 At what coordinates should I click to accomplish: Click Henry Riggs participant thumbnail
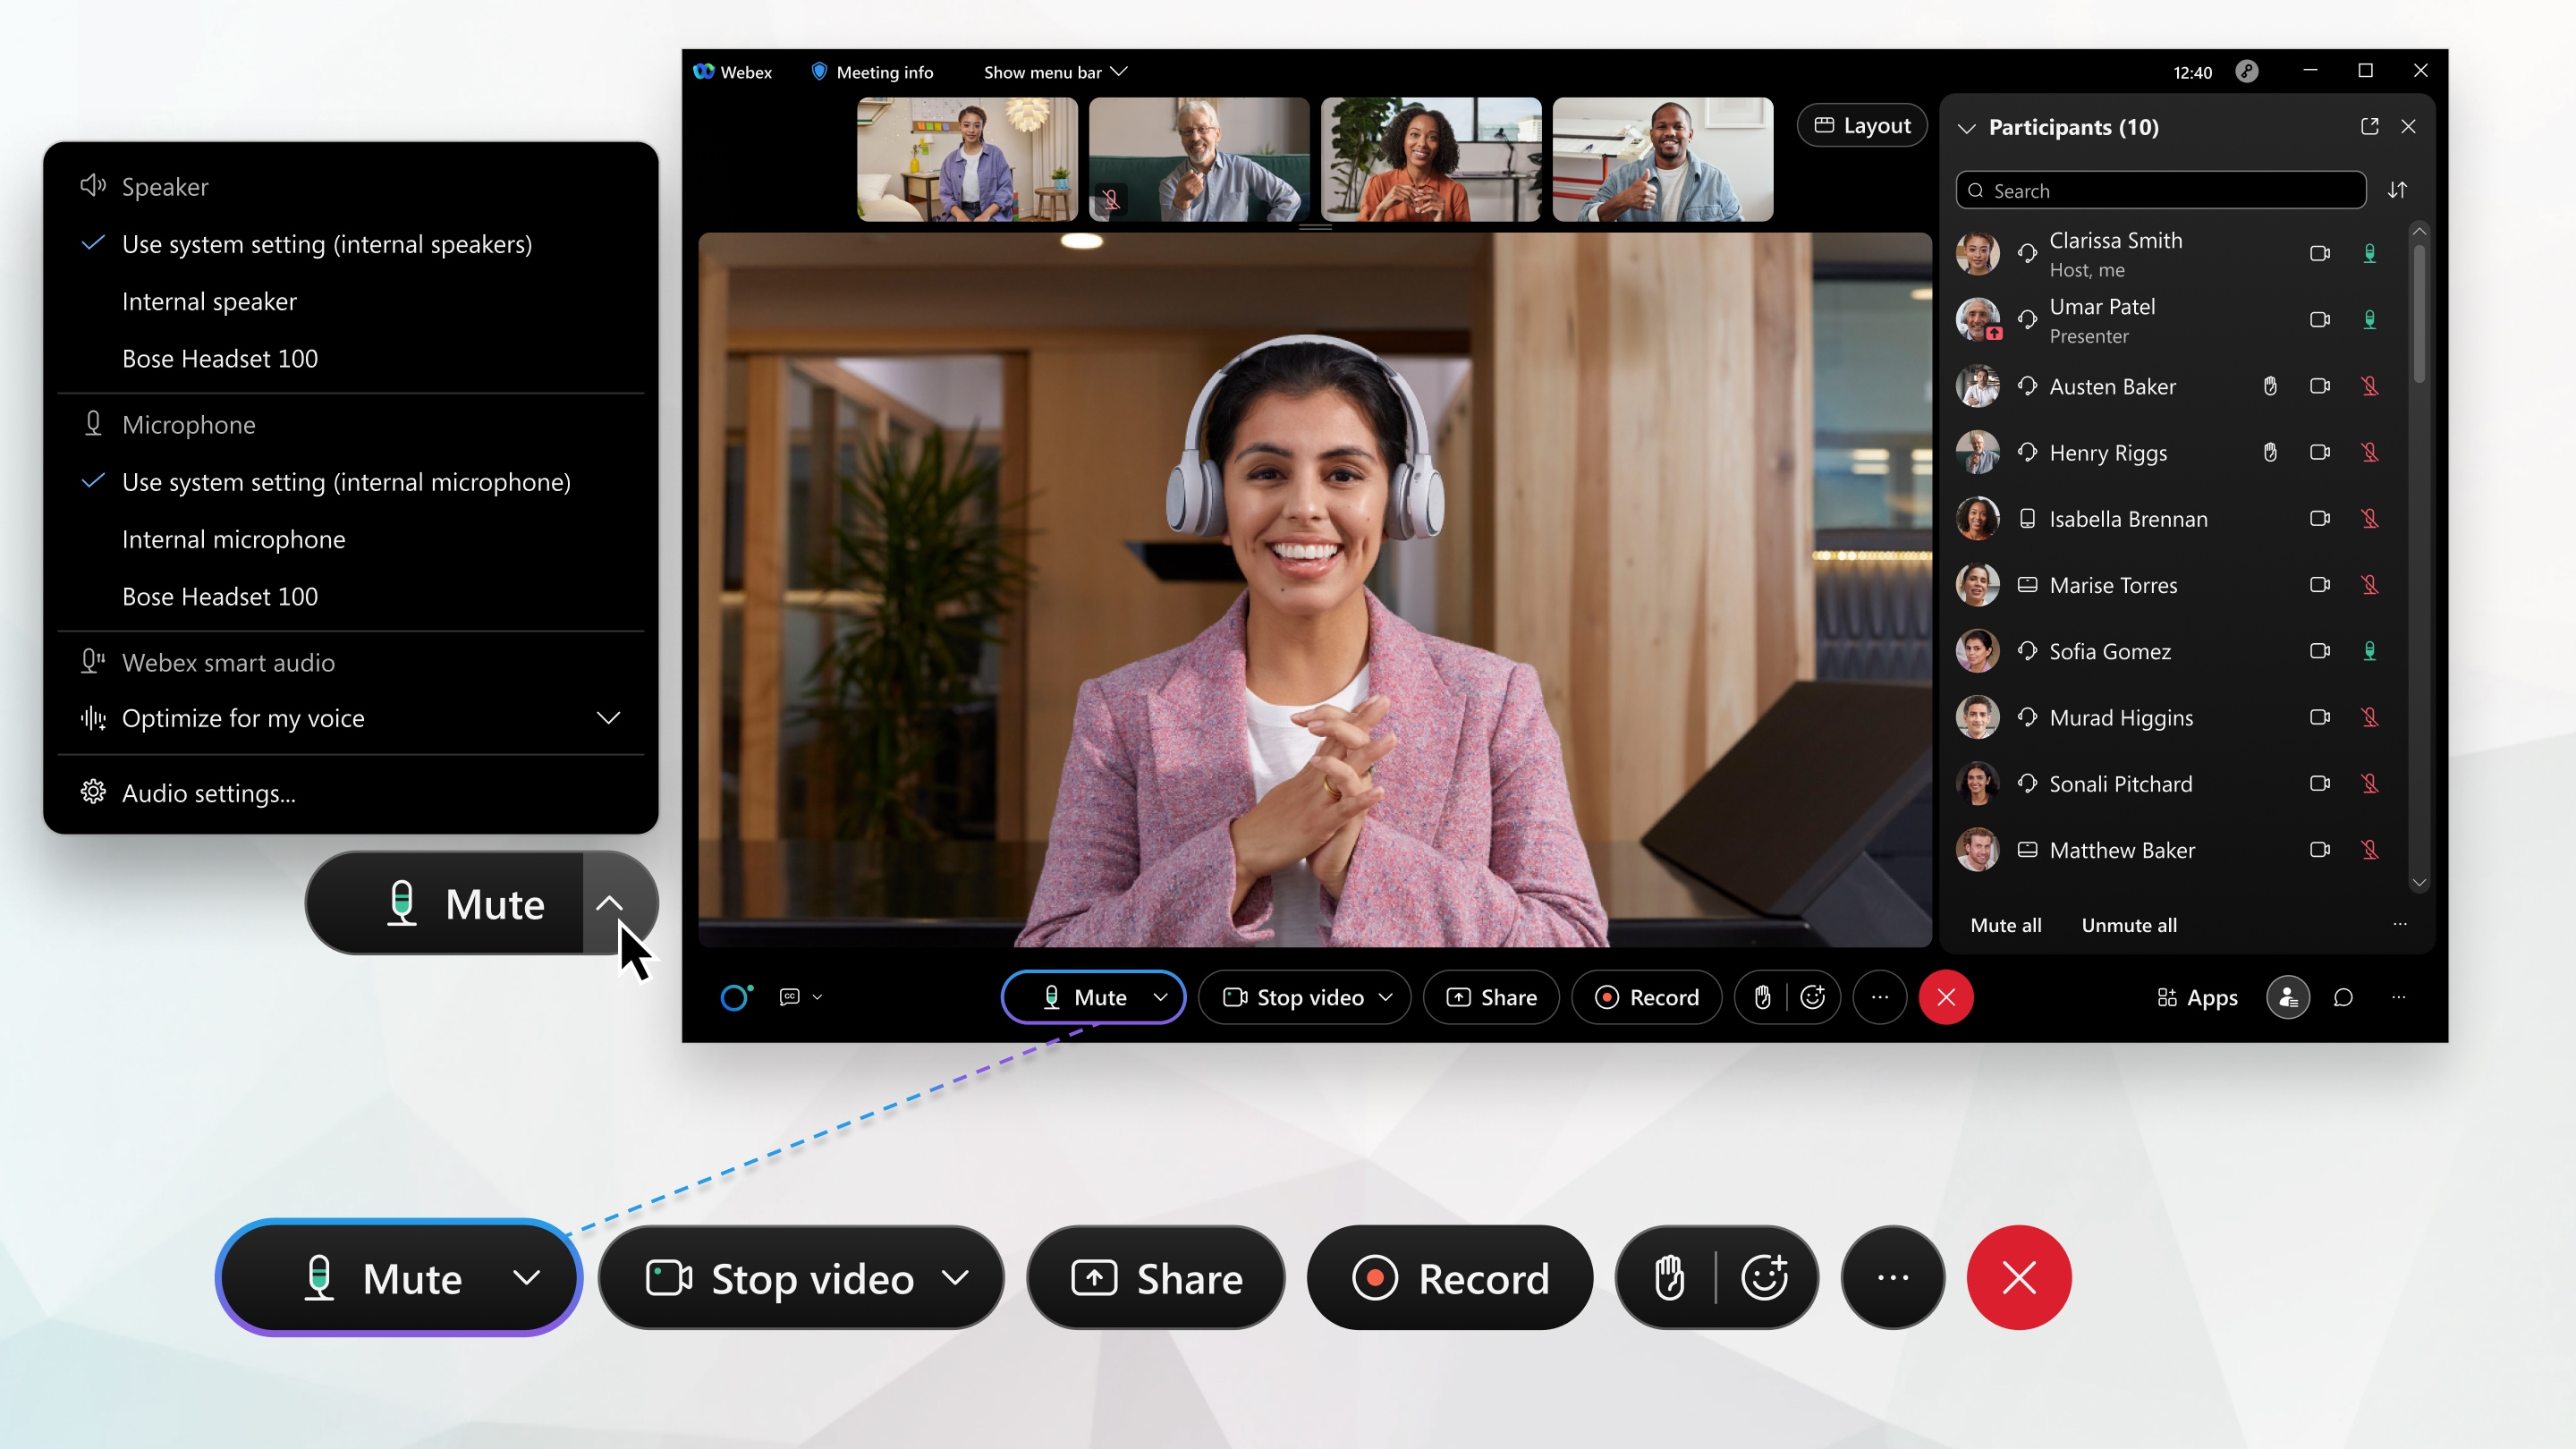(1981, 451)
